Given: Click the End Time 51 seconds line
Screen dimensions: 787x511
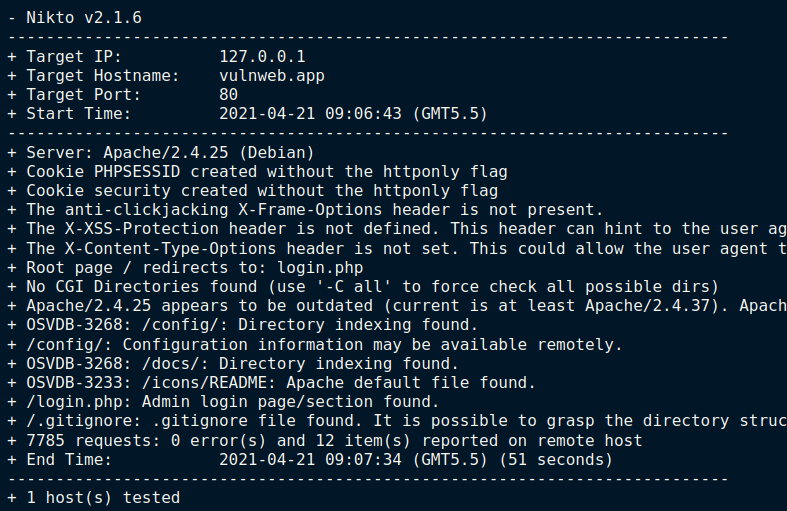Looking at the screenshot, I should (x=310, y=460).
